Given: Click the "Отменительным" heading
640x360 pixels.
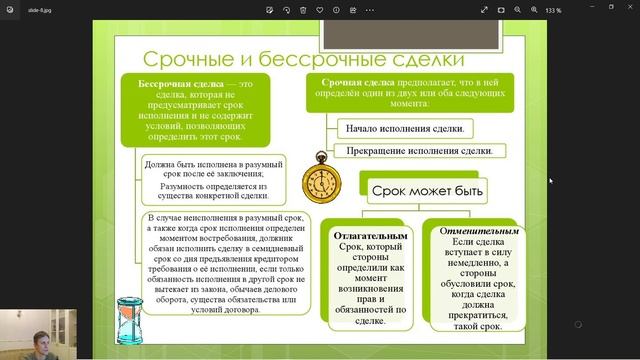Looking at the screenshot, I should click(x=479, y=231).
